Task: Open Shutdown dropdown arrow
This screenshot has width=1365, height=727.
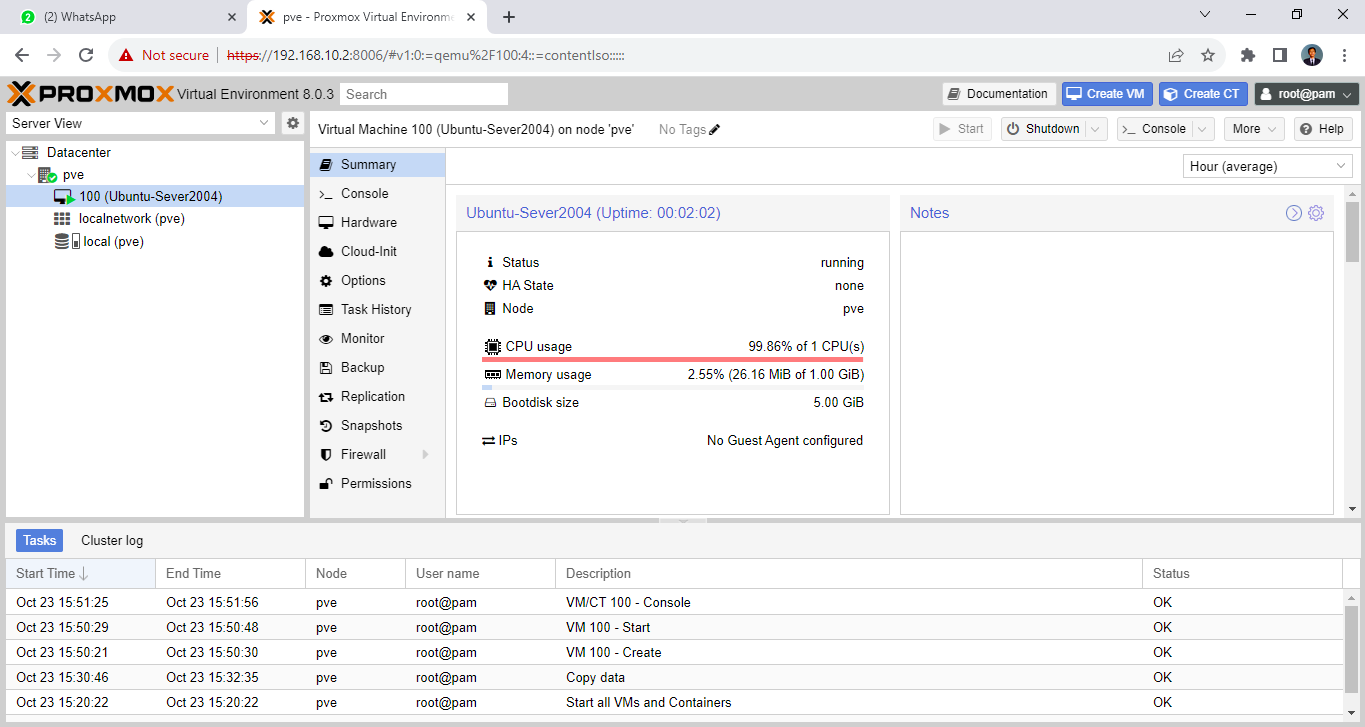Action: click(1097, 129)
